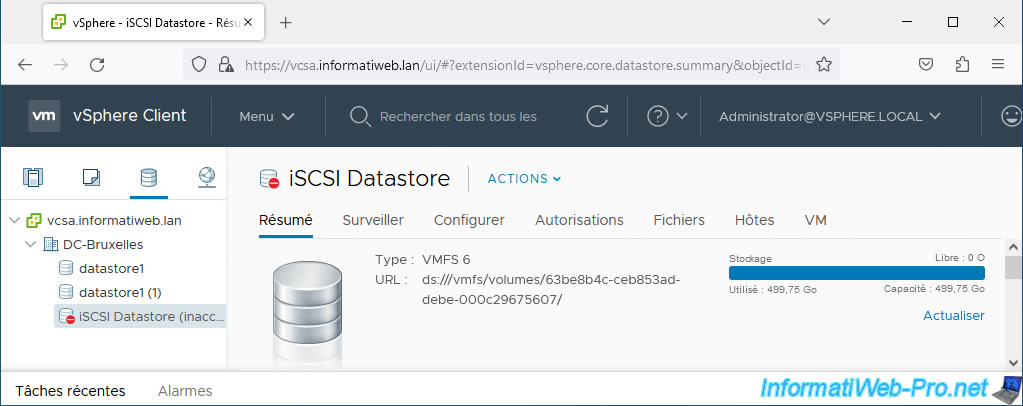The height and width of the screenshot is (406, 1023).
Task: Collapse the DC-Bruxelles tree node
Action: pos(30,244)
